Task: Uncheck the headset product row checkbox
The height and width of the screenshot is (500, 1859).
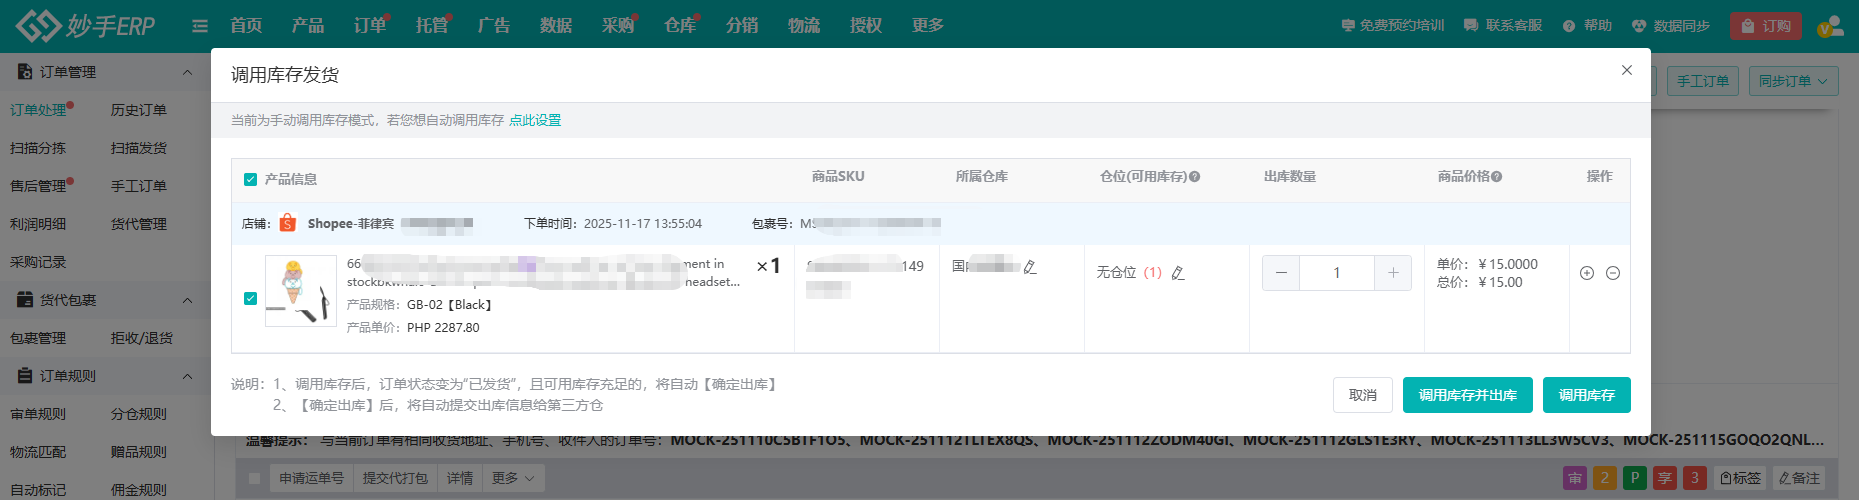Action: point(251,298)
